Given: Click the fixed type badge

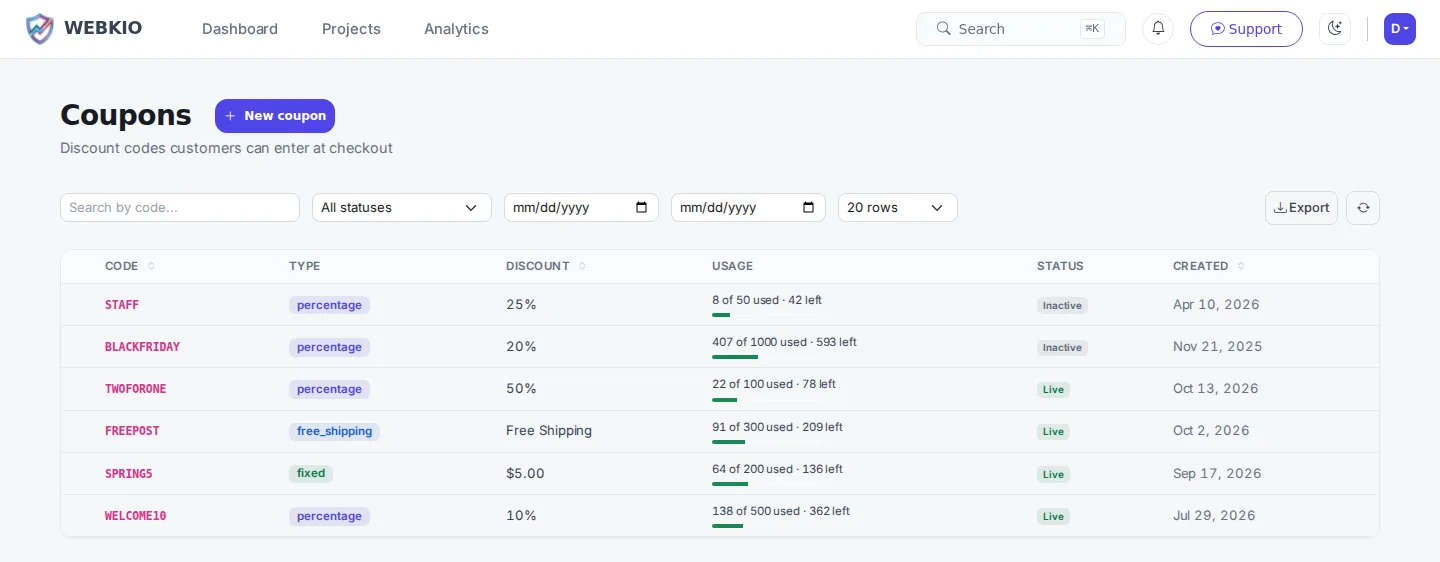Looking at the screenshot, I should click(311, 474).
